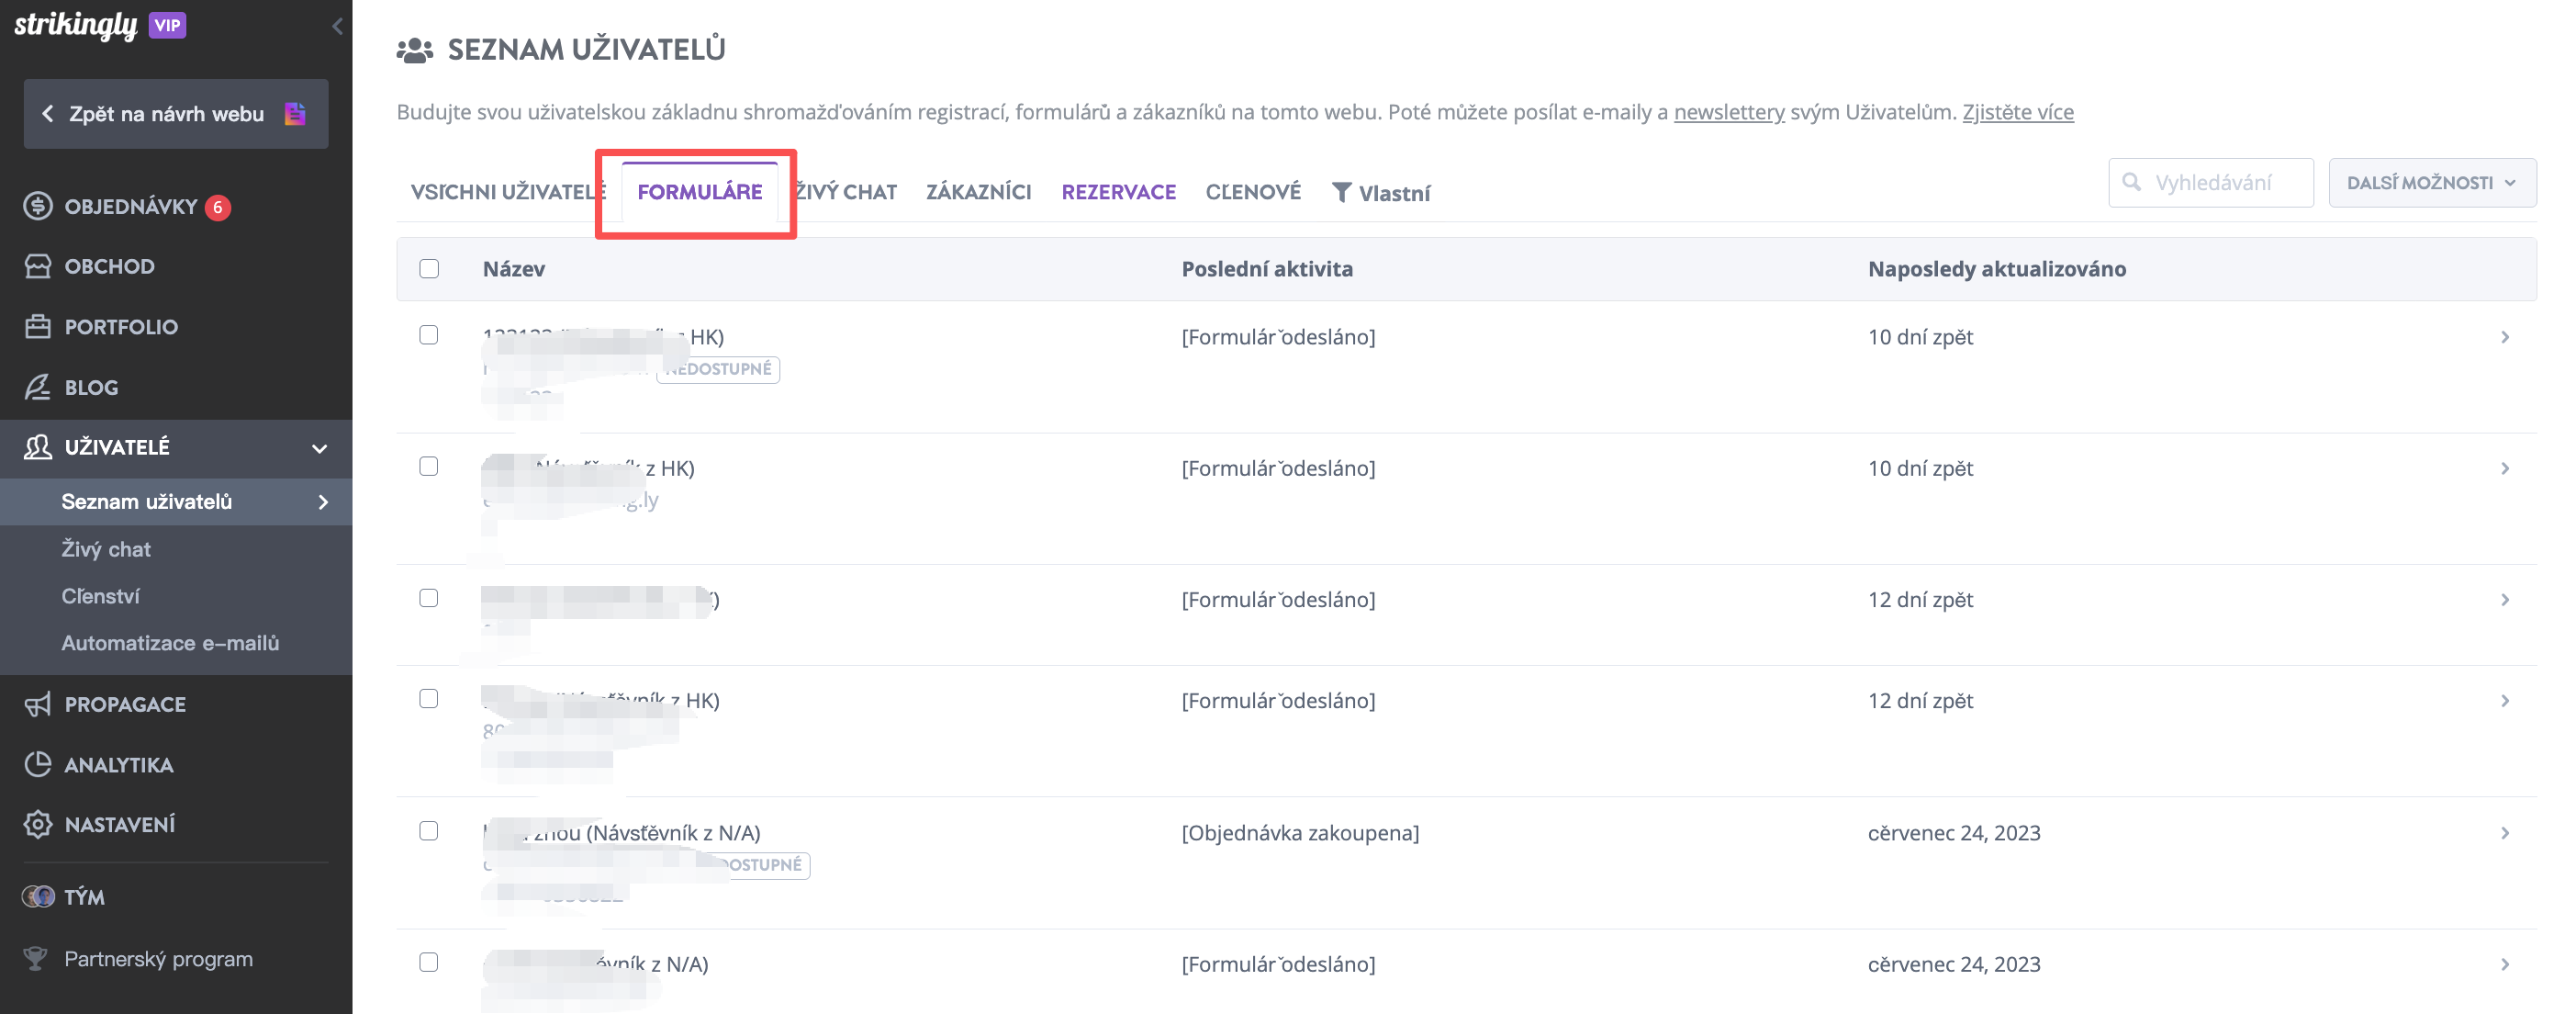Viewport: 2576px width, 1014px height.
Task: Open the Objednávky orders icon
Action: pos(38,206)
